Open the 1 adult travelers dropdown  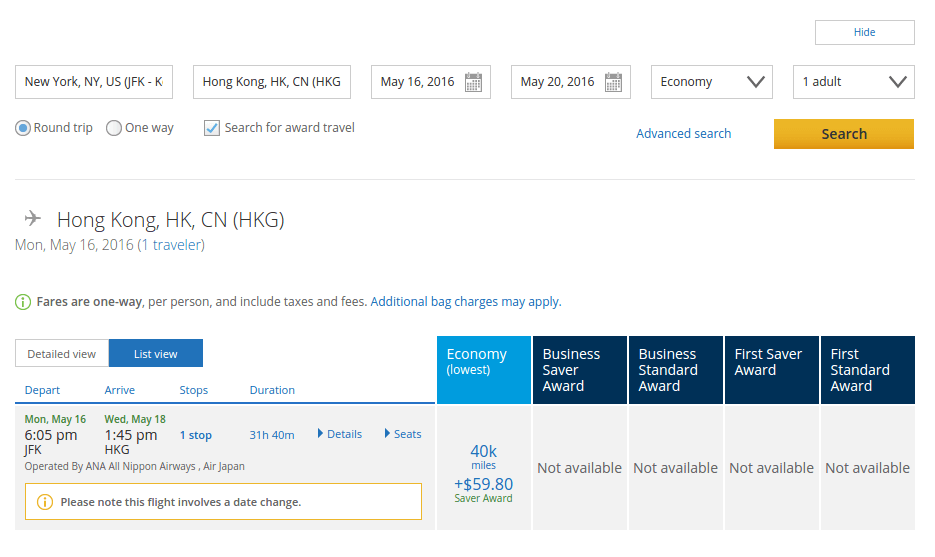pyautogui.click(x=853, y=82)
